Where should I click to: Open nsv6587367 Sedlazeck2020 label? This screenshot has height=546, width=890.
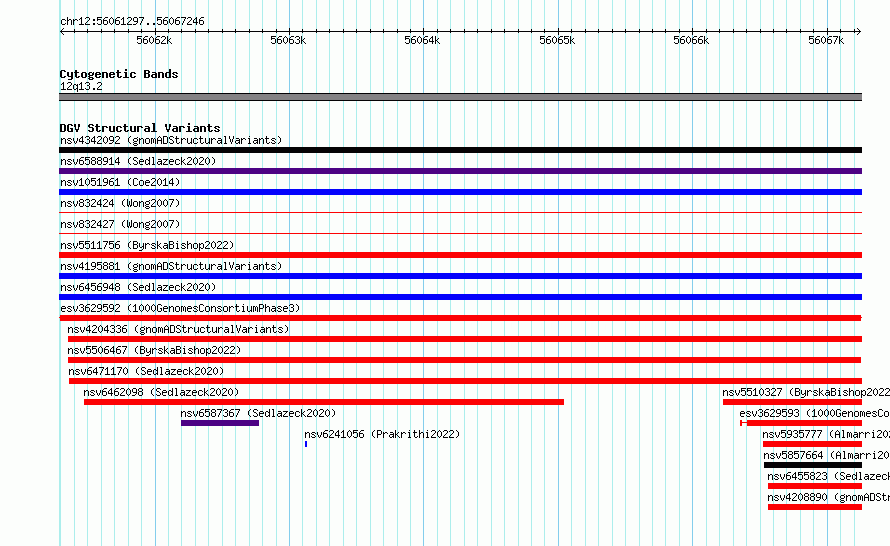258,413
